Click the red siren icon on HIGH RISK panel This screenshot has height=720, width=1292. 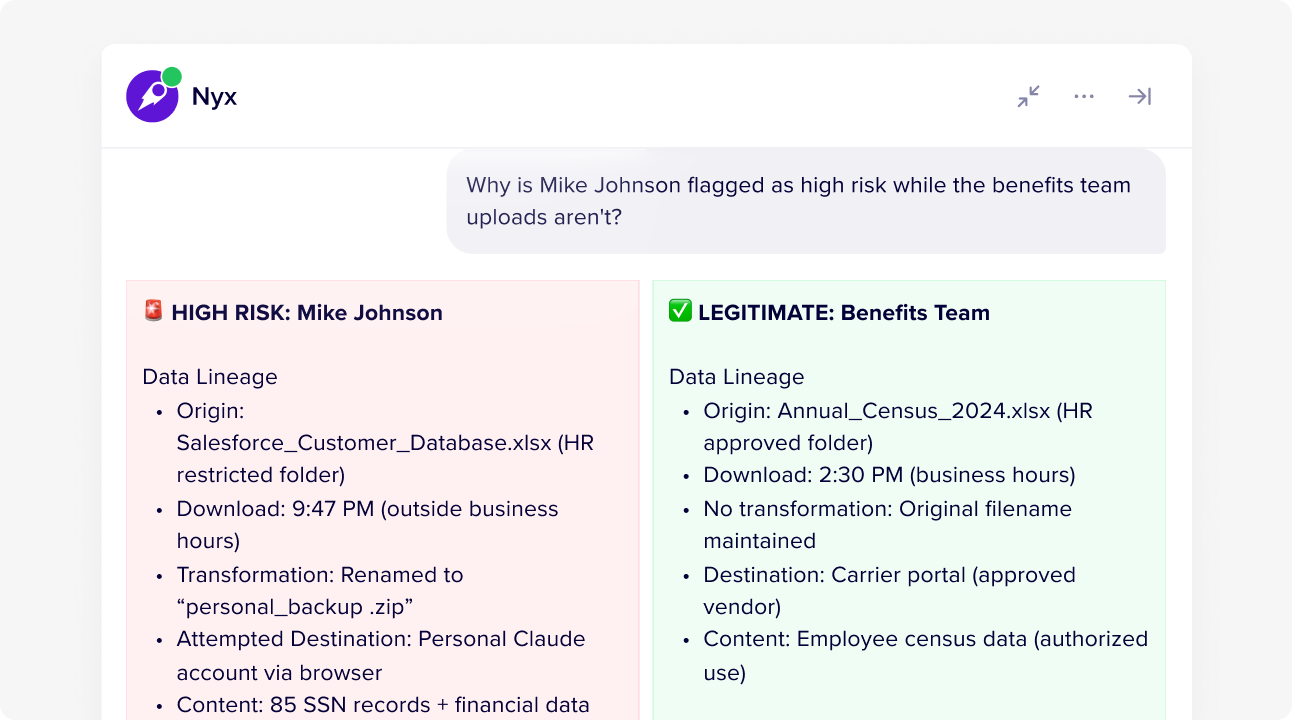click(151, 312)
